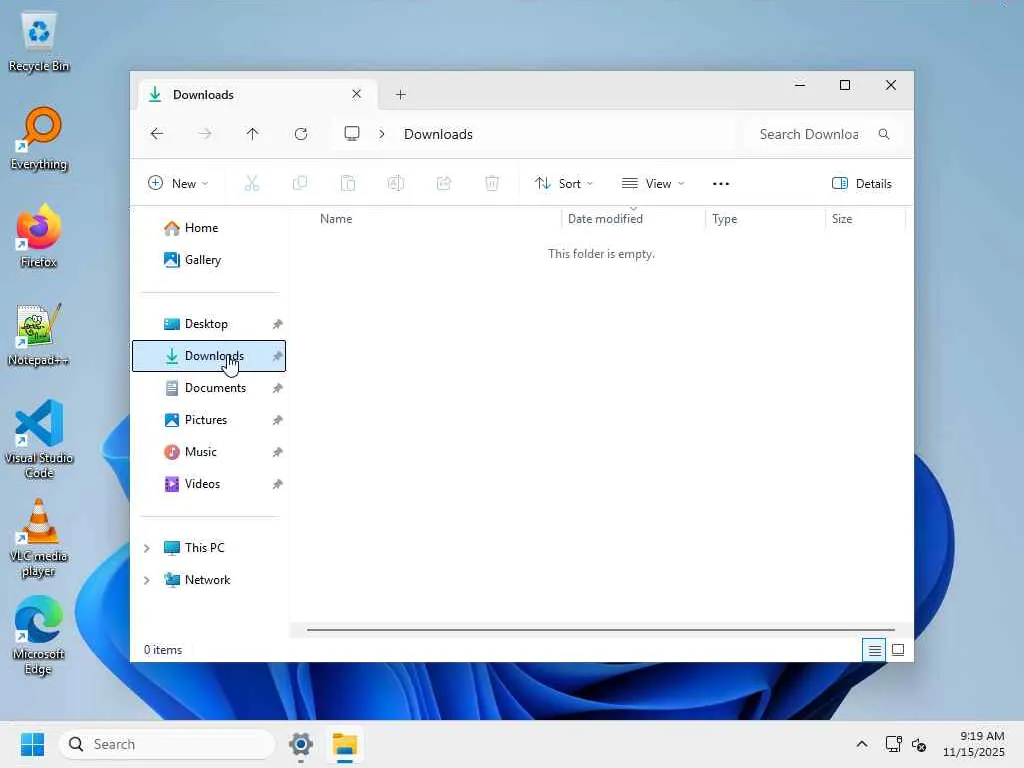The width and height of the screenshot is (1024, 768).
Task: Click the Share icon in the toolbar
Action: 444,184
